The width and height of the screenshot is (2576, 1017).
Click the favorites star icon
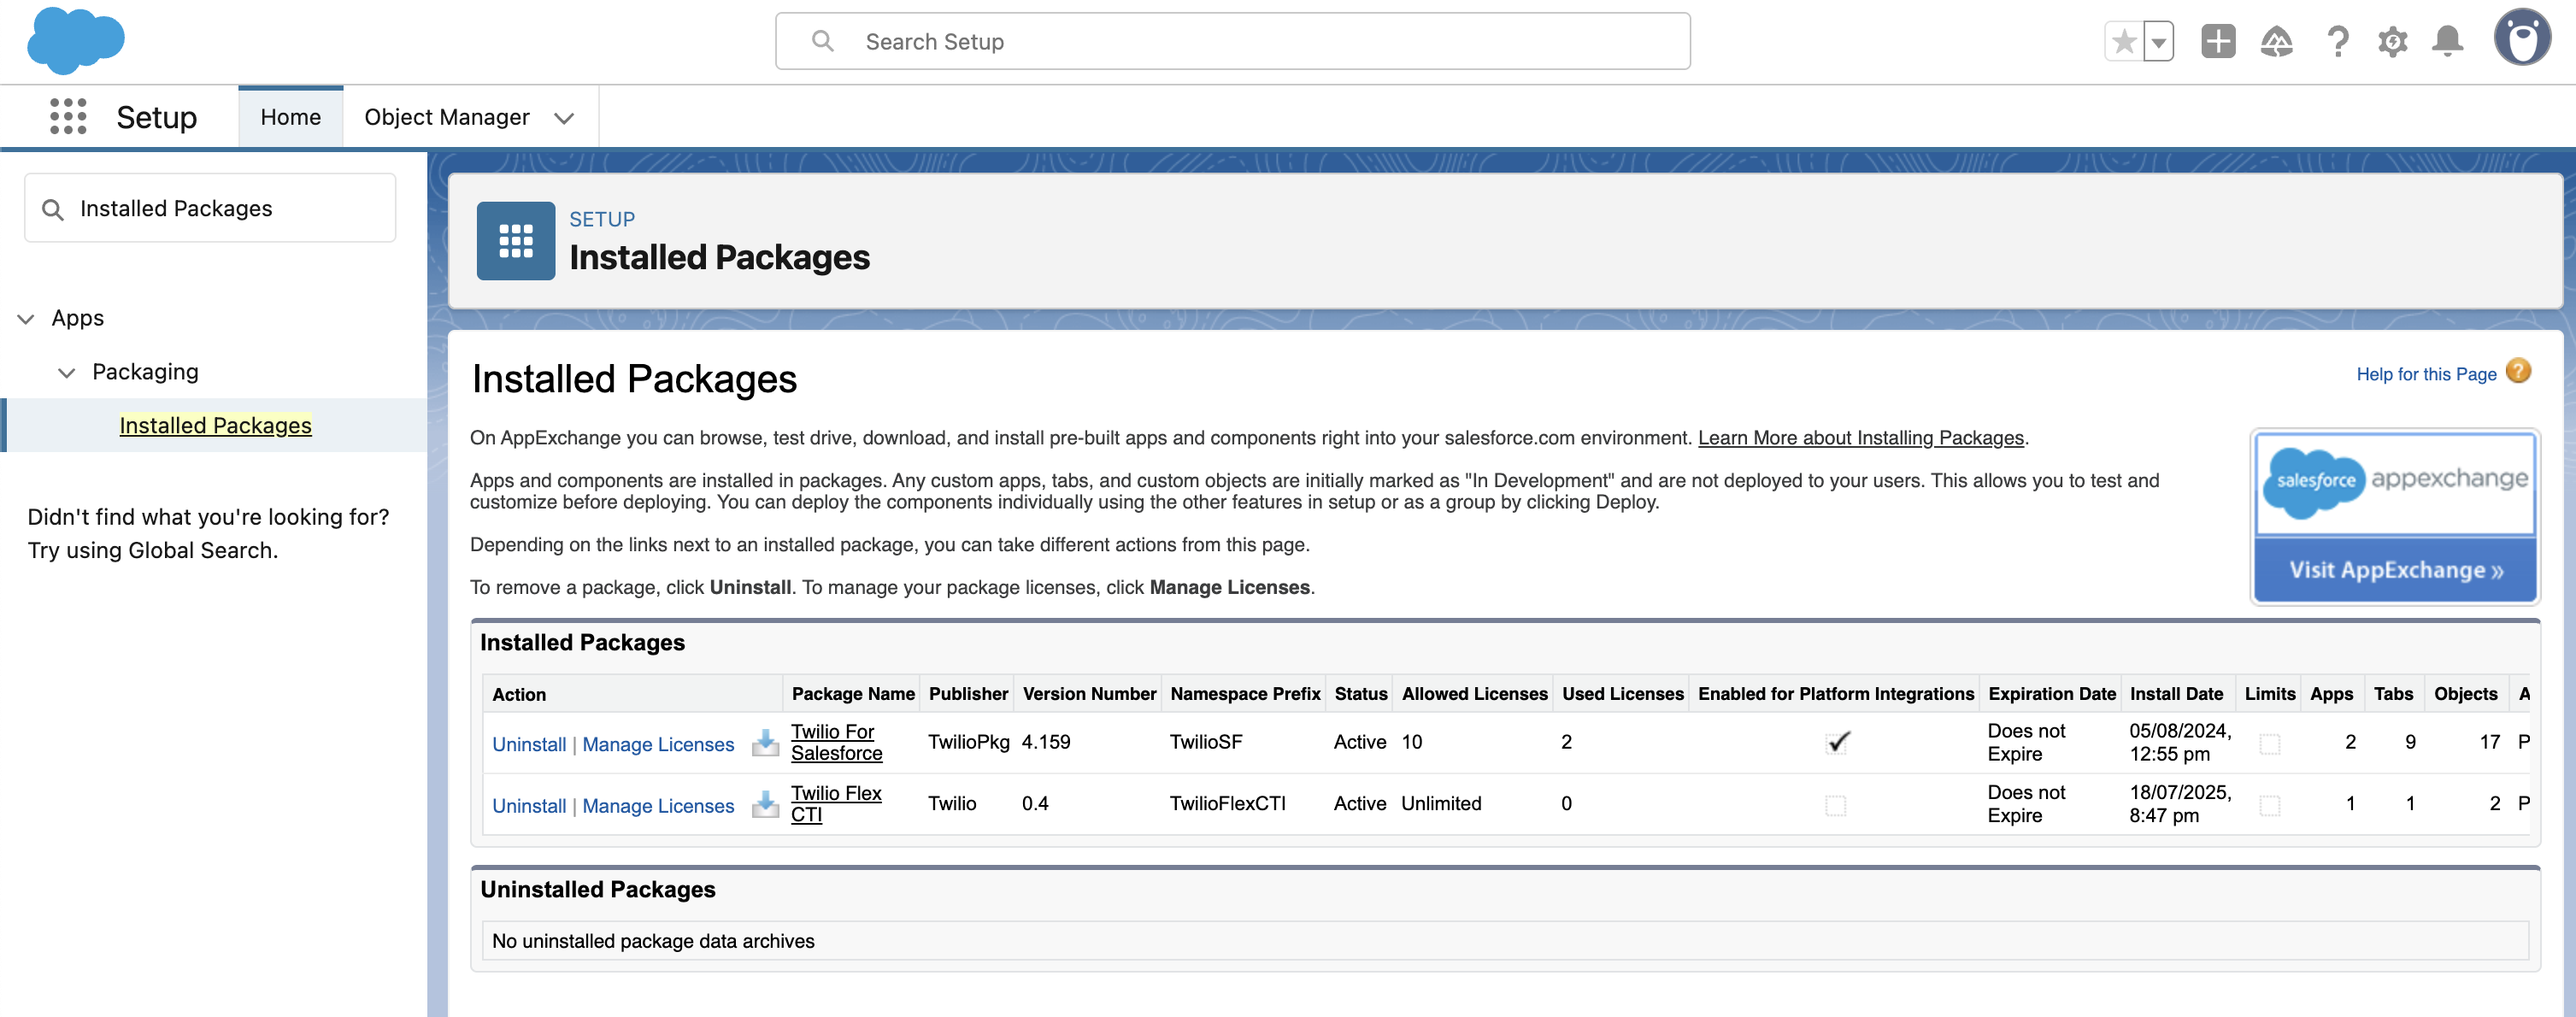coord(2124,42)
